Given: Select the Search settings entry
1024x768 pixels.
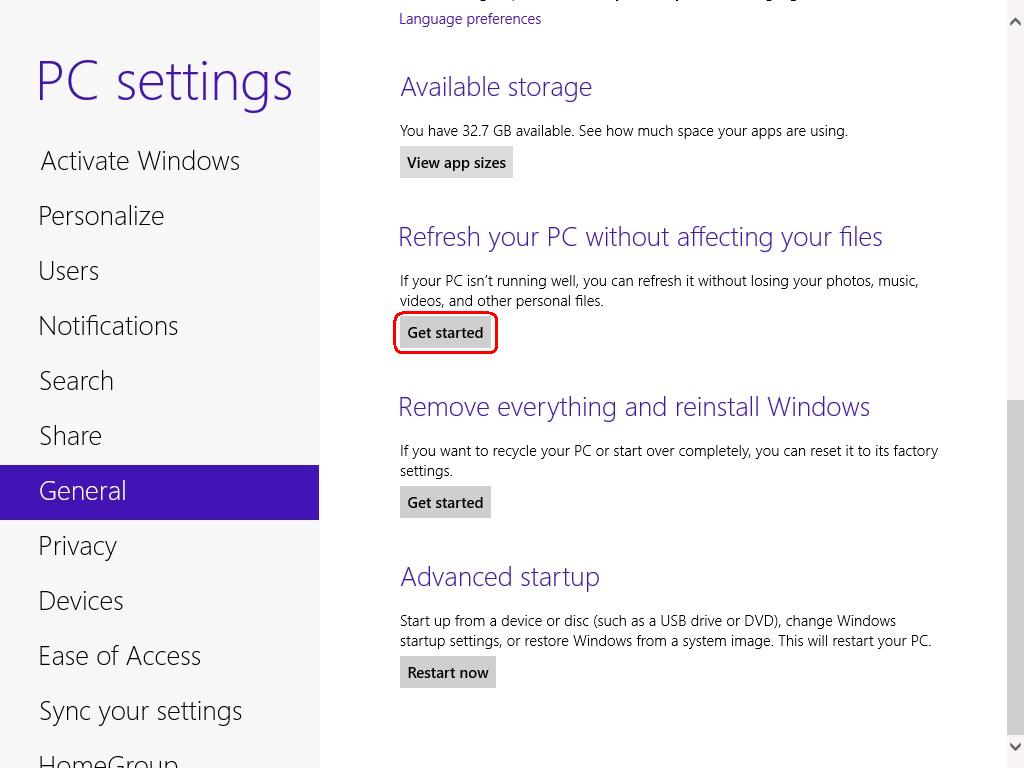Looking at the screenshot, I should tap(76, 381).
